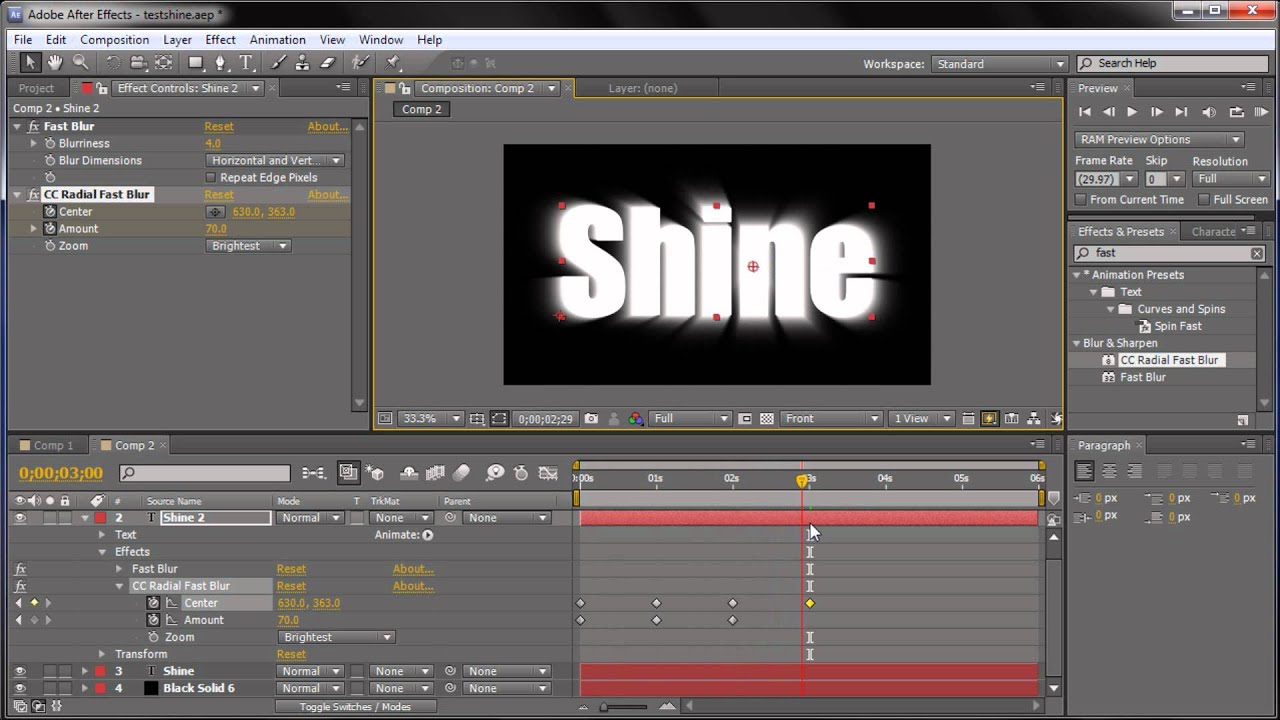
Task: Enable Motion Blur for timeline
Action: [x=461, y=473]
